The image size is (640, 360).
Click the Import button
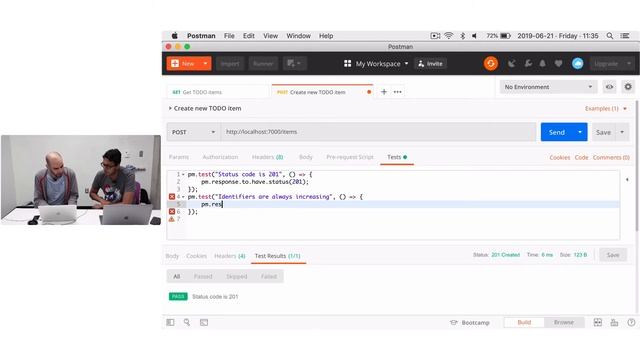(x=230, y=64)
